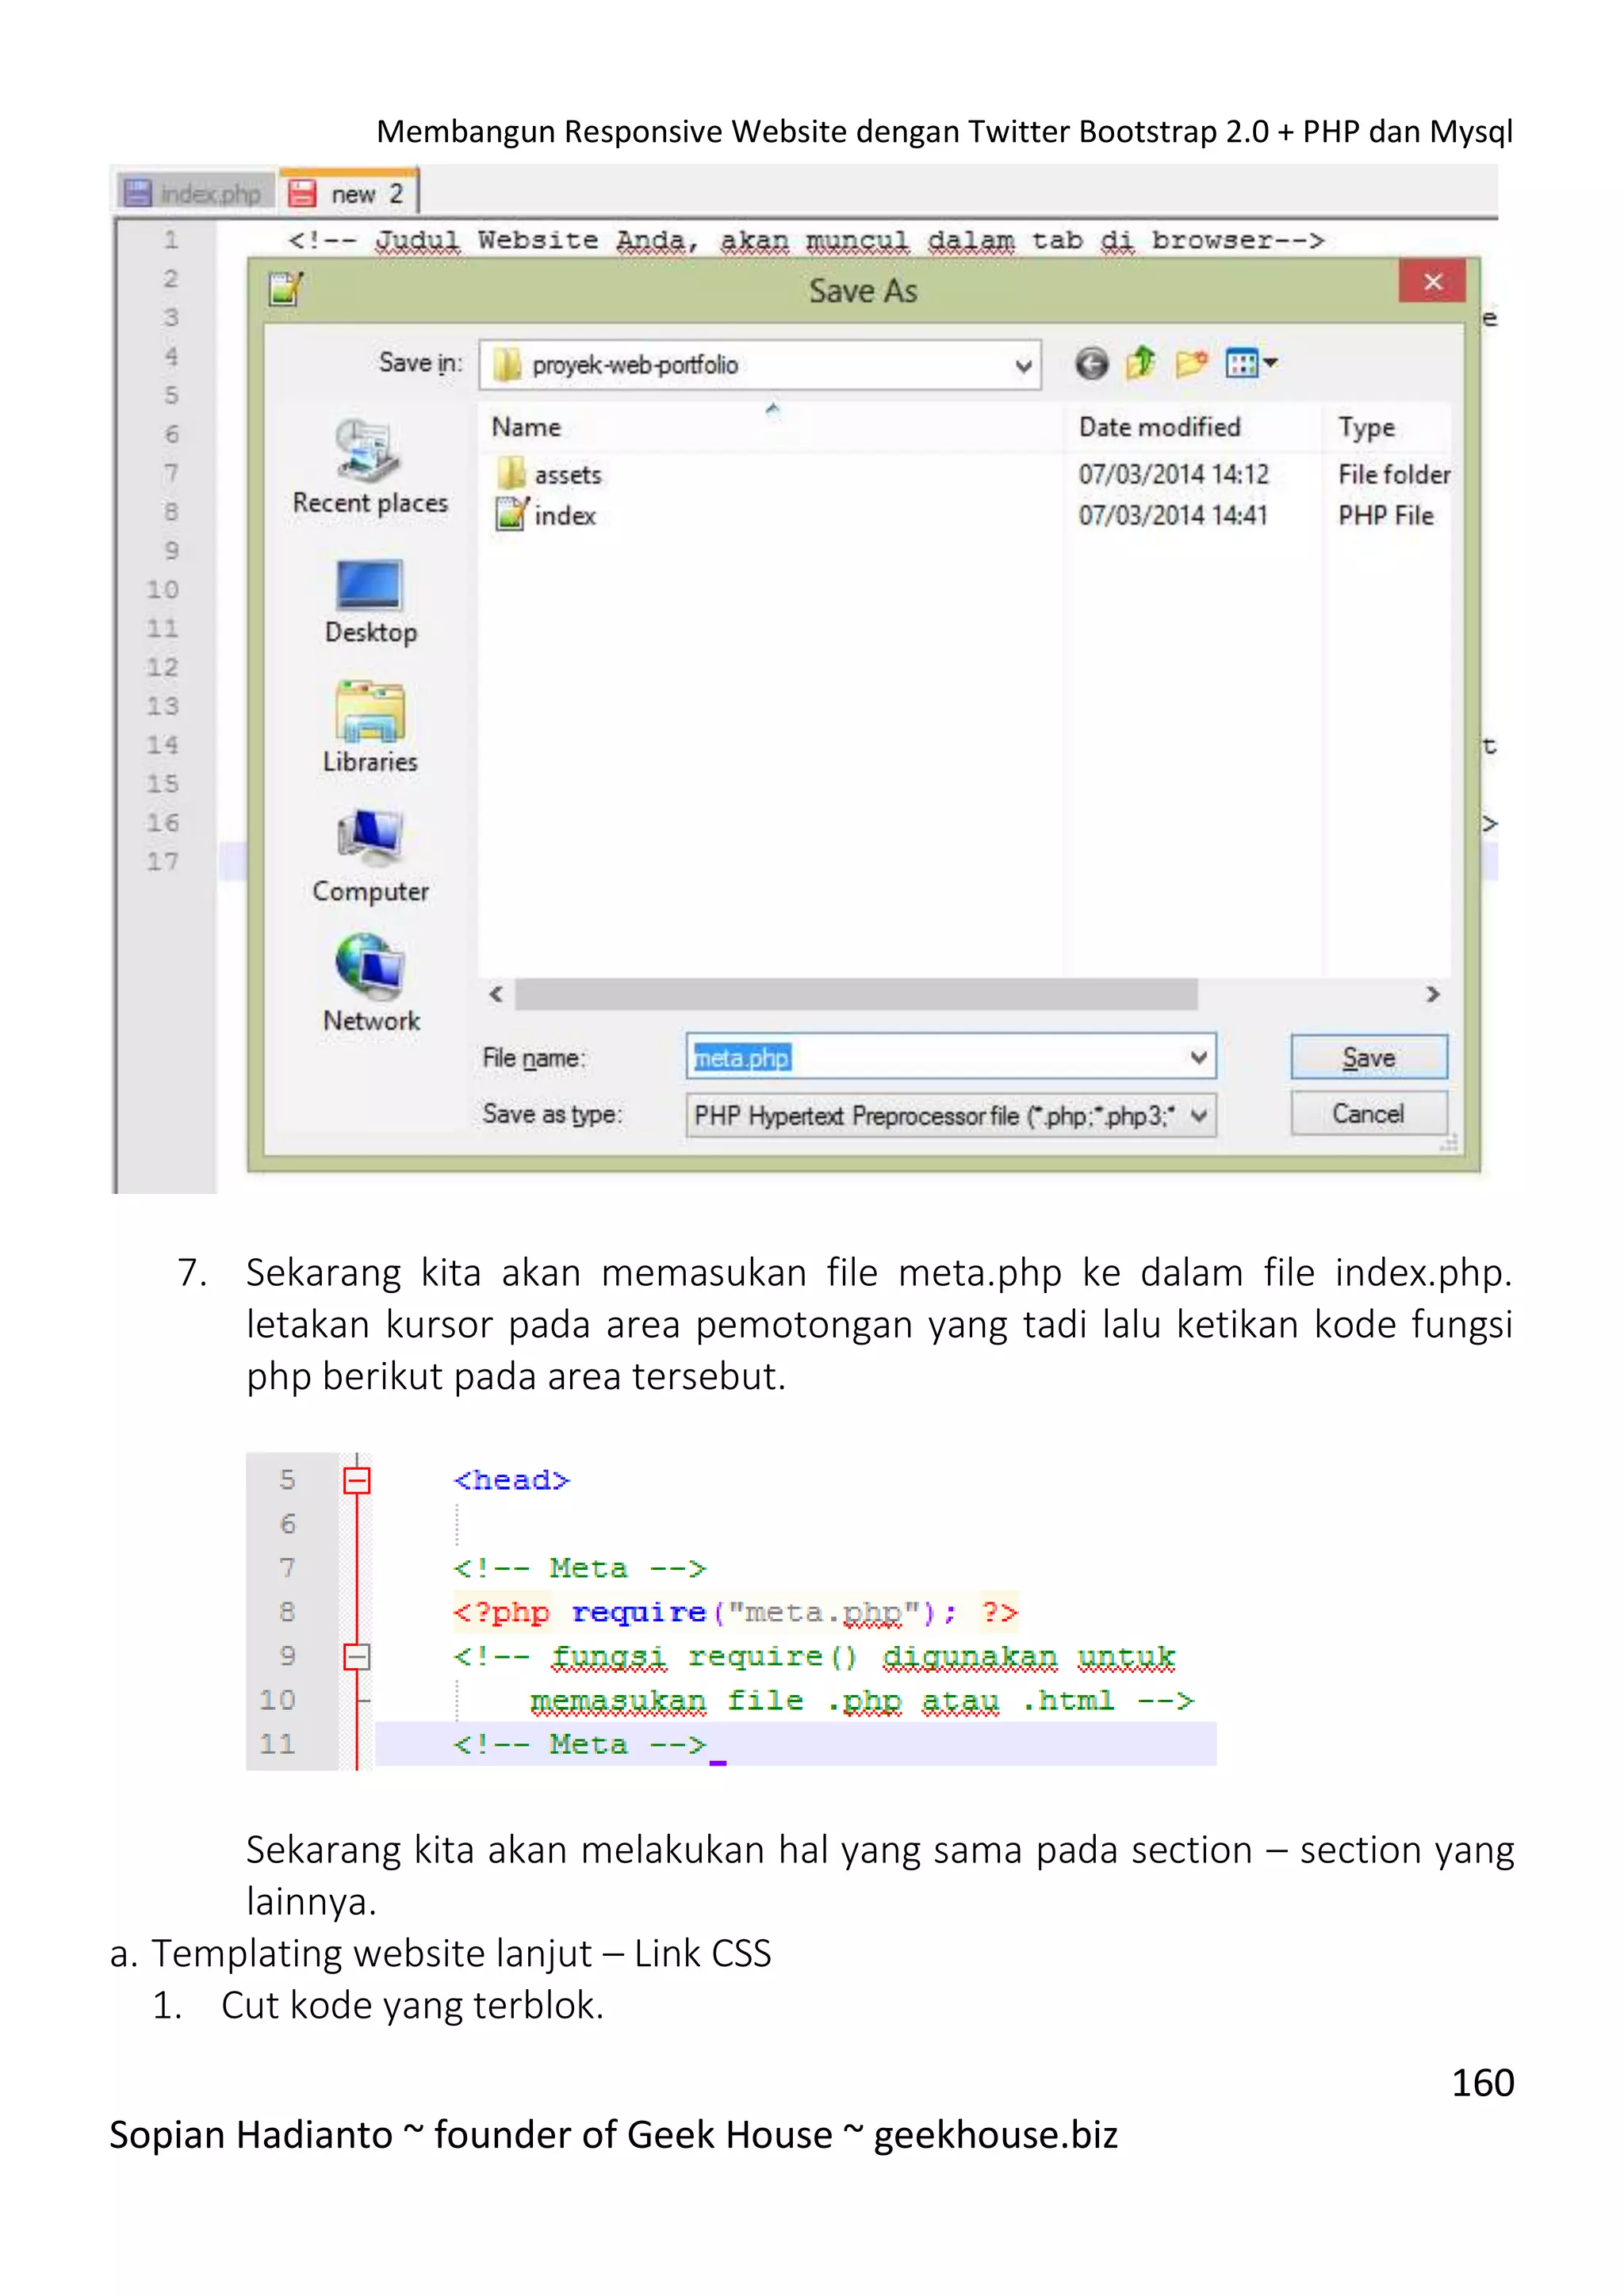Click the Judul Website Anda comment line
This screenshot has height=2296, width=1624.
coord(806,240)
